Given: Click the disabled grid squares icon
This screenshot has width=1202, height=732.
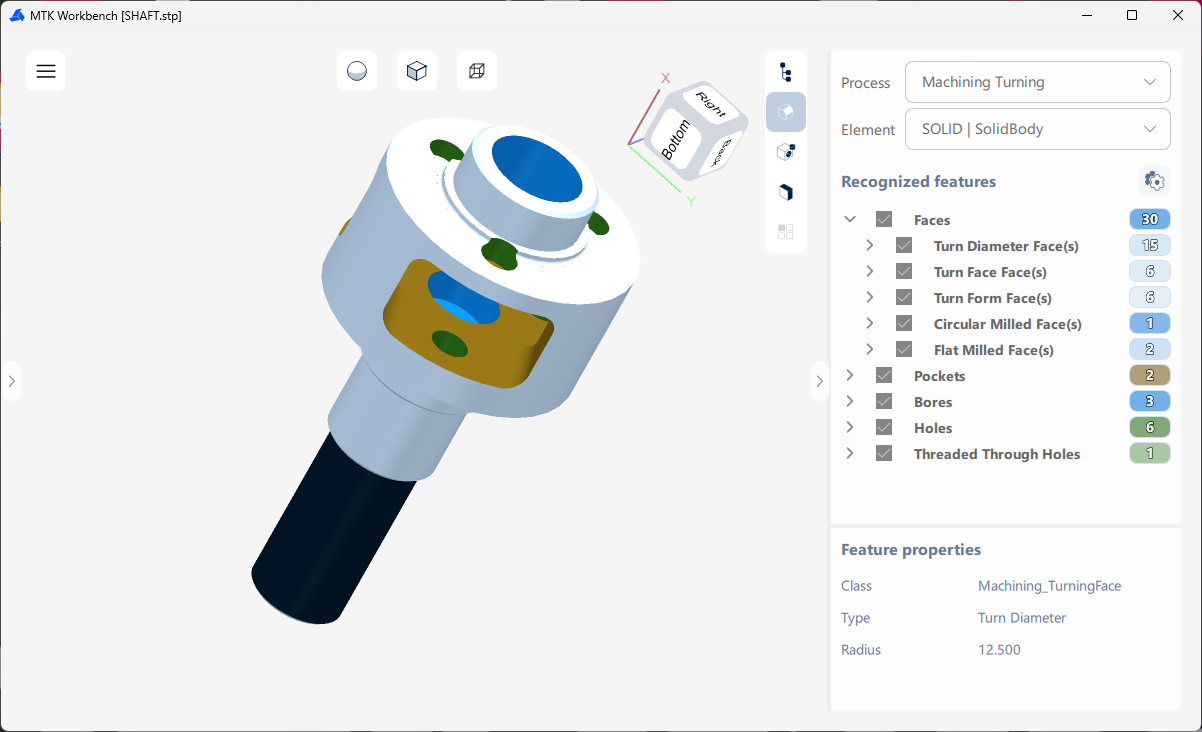Looking at the screenshot, I should click(x=786, y=232).
